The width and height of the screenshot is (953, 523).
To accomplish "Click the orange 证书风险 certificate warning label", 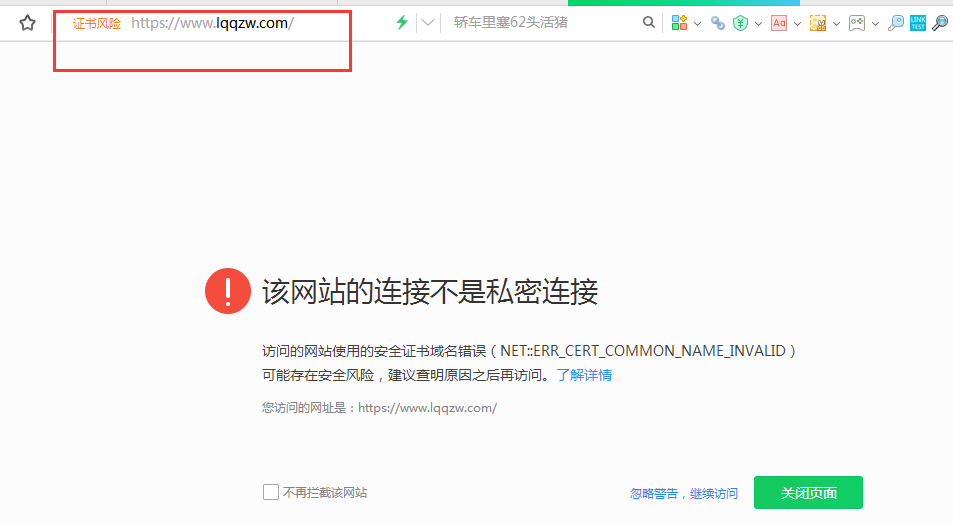I will pos(97,24).
